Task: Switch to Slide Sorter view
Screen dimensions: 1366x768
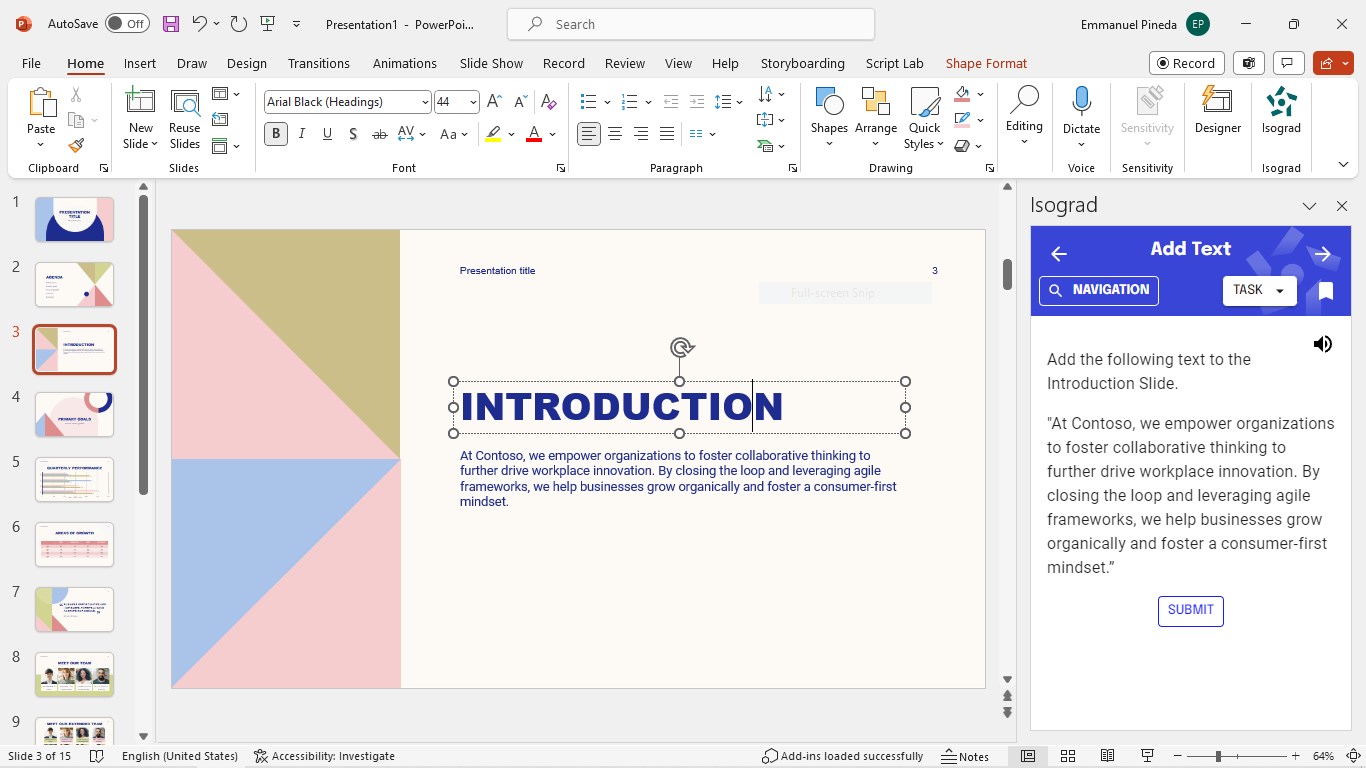Action: [x=1068, y=756]
